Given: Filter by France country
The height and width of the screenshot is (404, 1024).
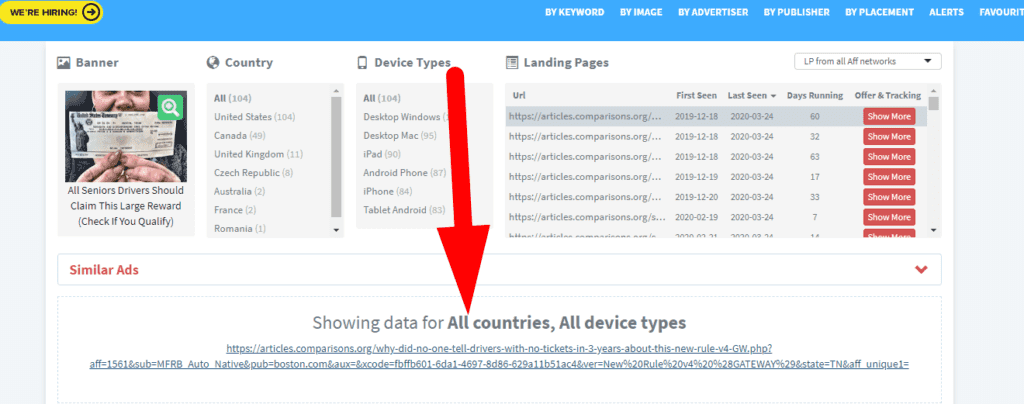Looking at the screenshot, I should [x=235, y=210].
